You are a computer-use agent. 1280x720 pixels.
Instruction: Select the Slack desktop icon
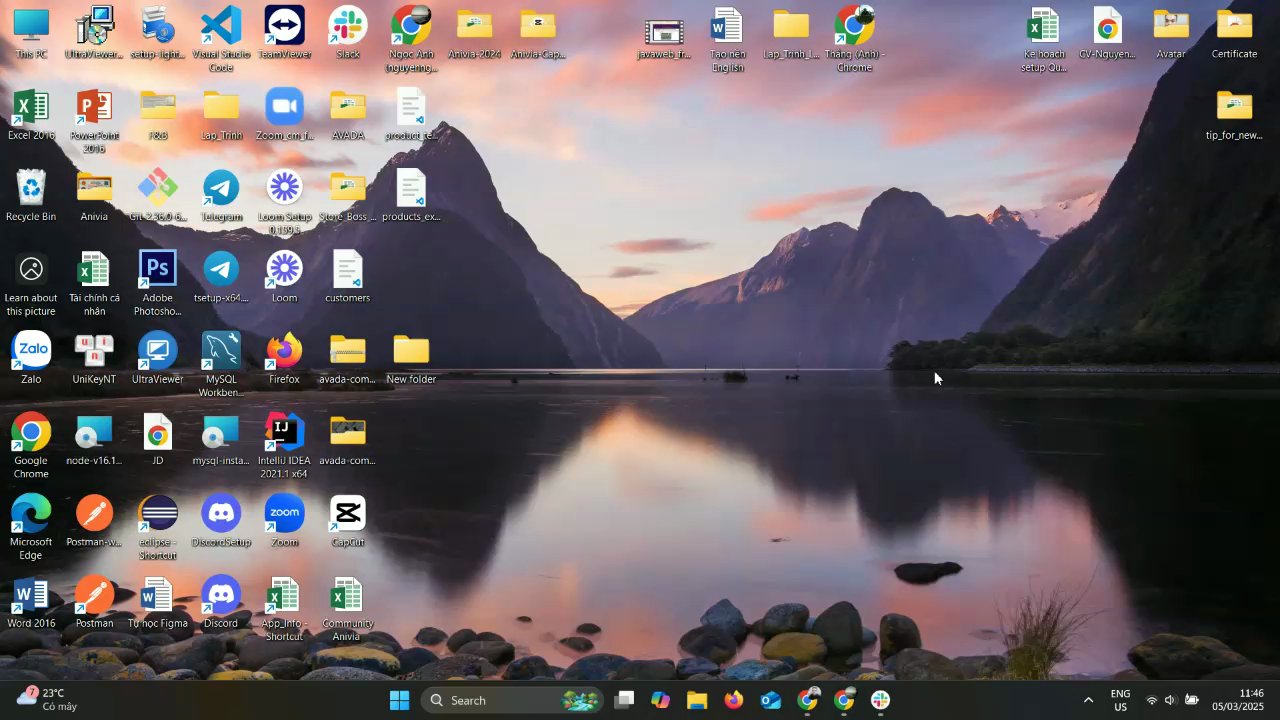(348, 33)
